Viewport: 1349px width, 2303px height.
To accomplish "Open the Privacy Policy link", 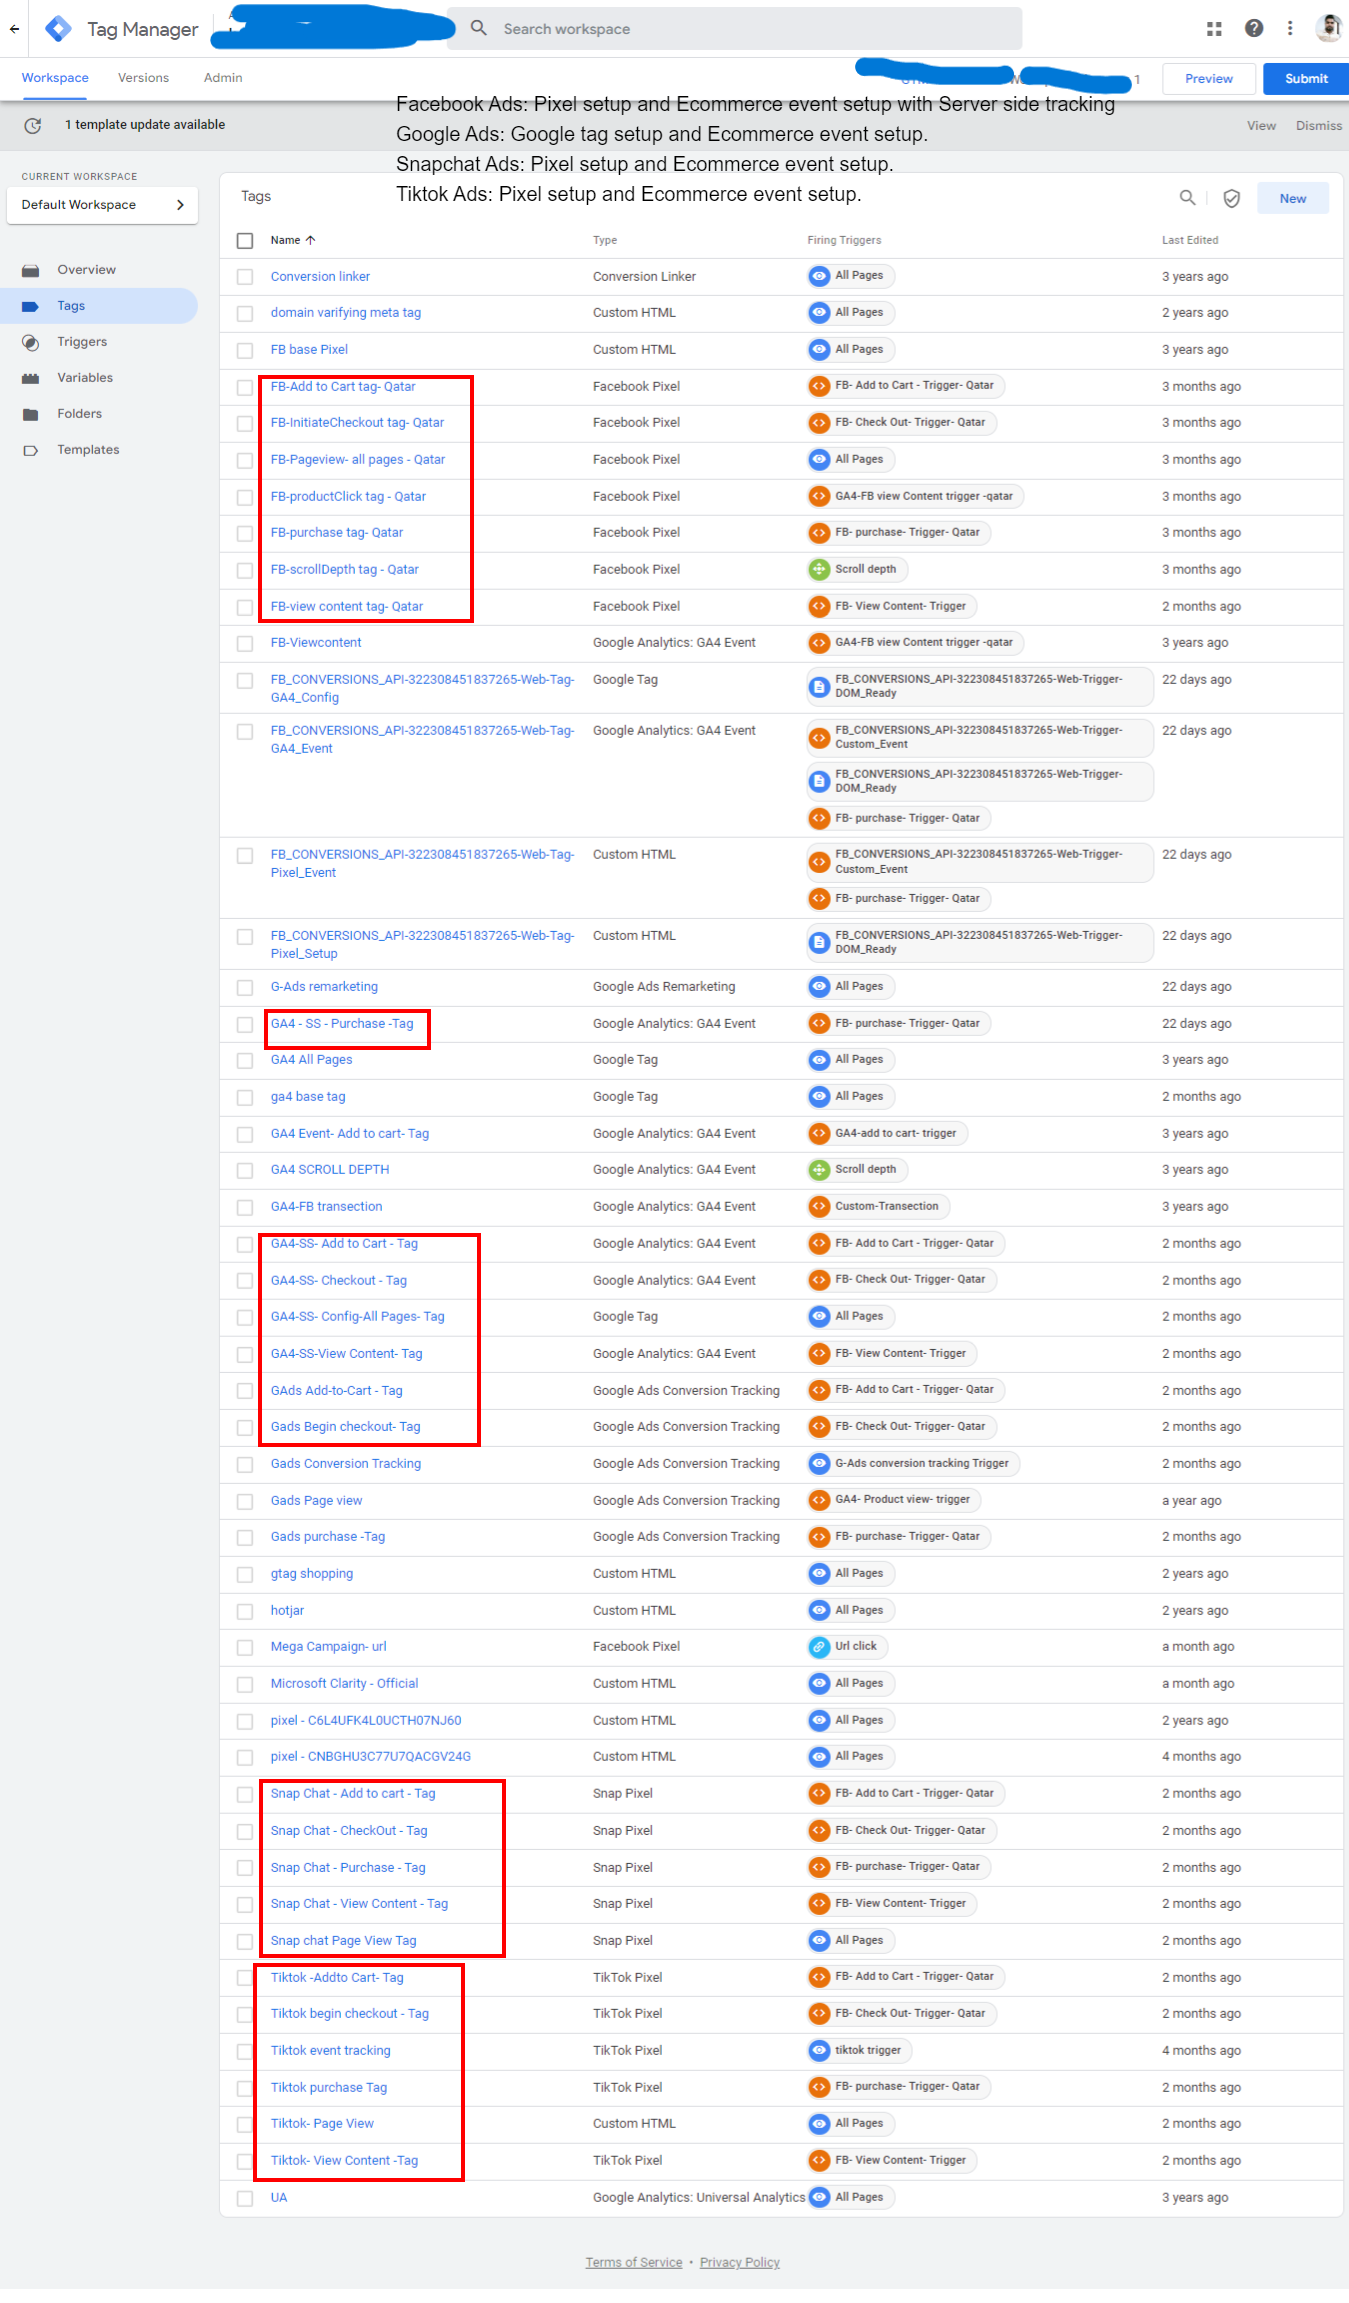I will click(x=739, y=2262).
